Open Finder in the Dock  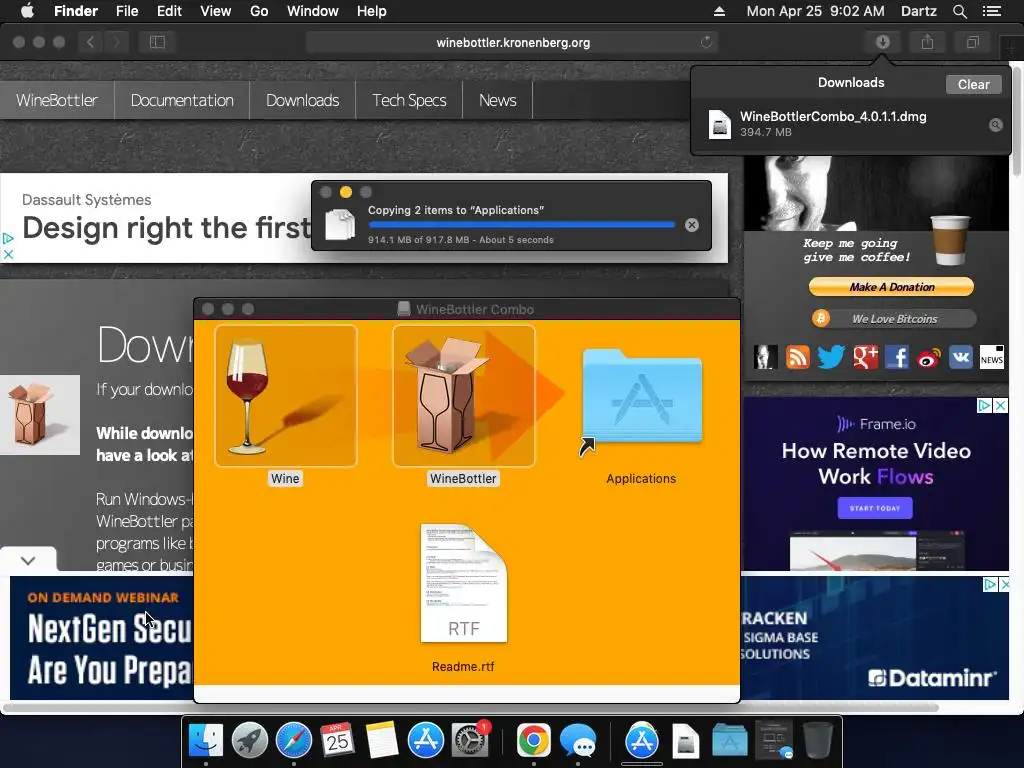point(206,740)
